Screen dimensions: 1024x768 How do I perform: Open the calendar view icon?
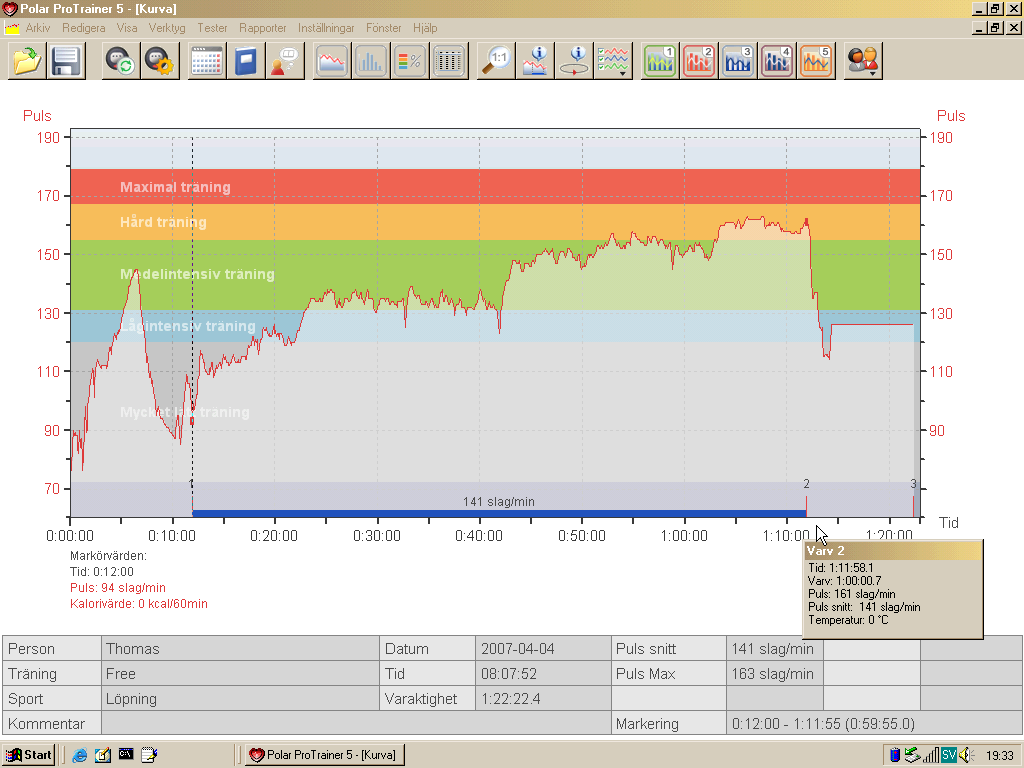207,61
